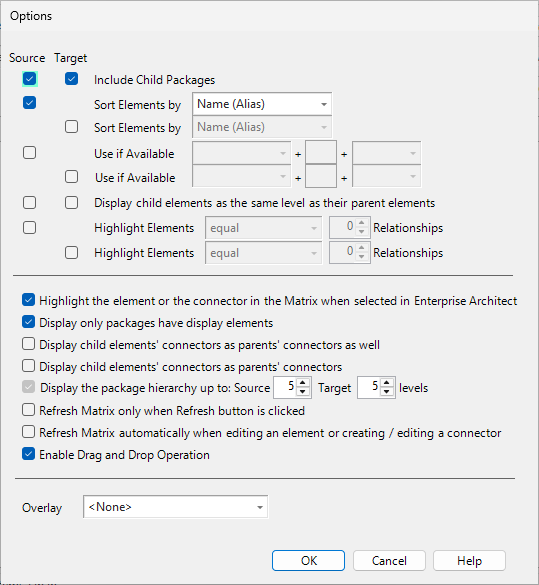Check Source Highlight Elements checkbox

tap(29, 228)
